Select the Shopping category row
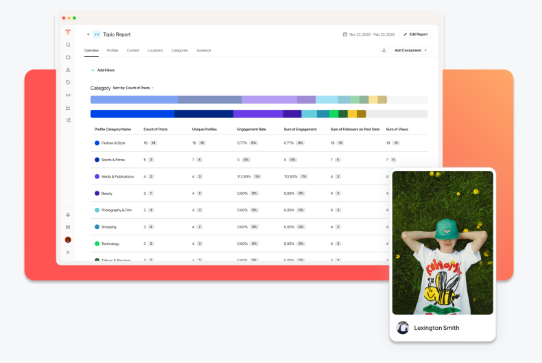 click(x=240, y=227)
